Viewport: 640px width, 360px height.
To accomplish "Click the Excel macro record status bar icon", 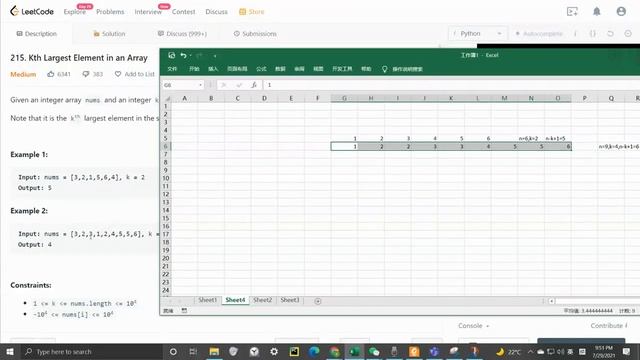I will point(184,311).
